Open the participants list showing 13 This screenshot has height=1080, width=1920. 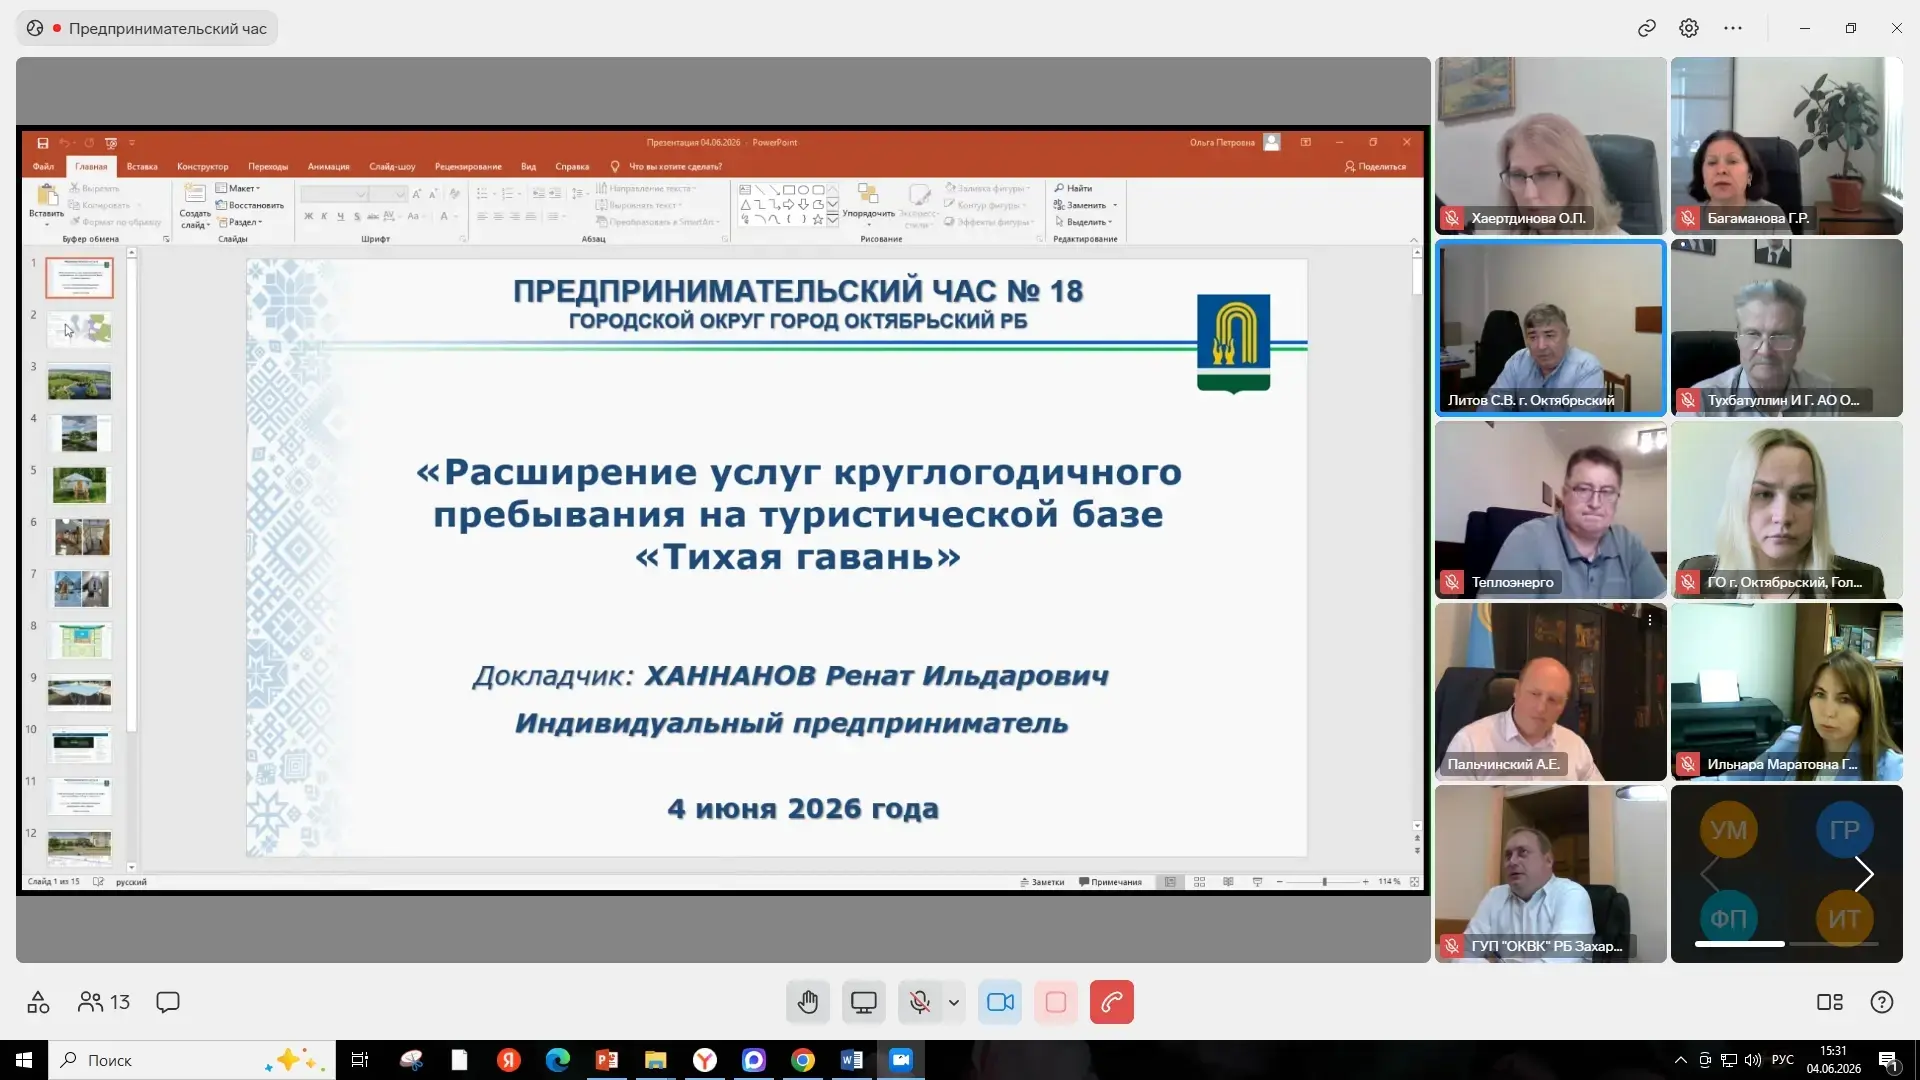(x=104, y=1002)
